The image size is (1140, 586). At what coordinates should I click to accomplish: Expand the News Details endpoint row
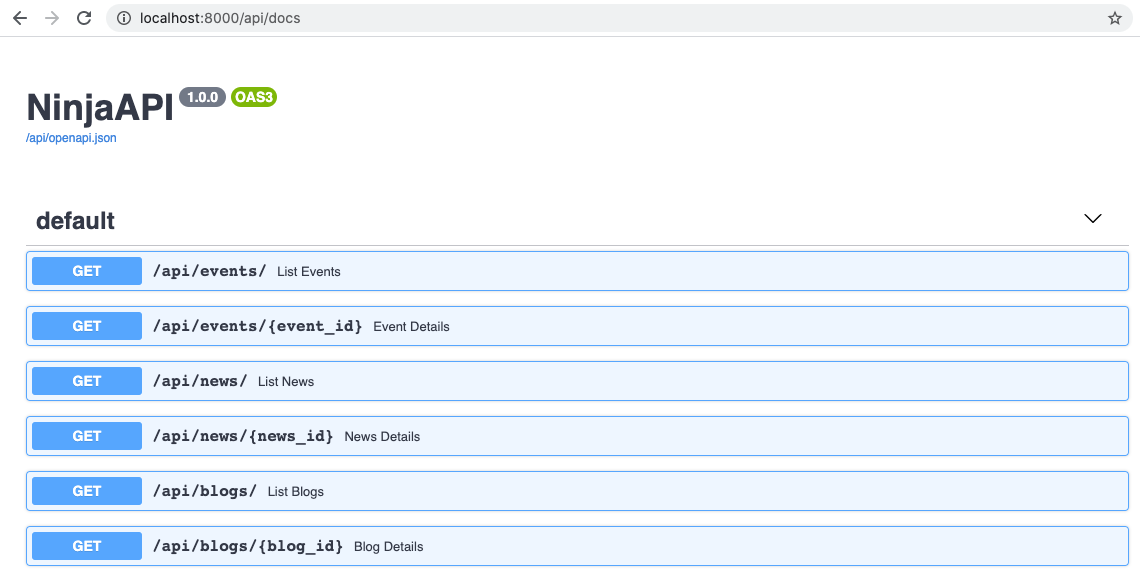click(x=600, y=436)
